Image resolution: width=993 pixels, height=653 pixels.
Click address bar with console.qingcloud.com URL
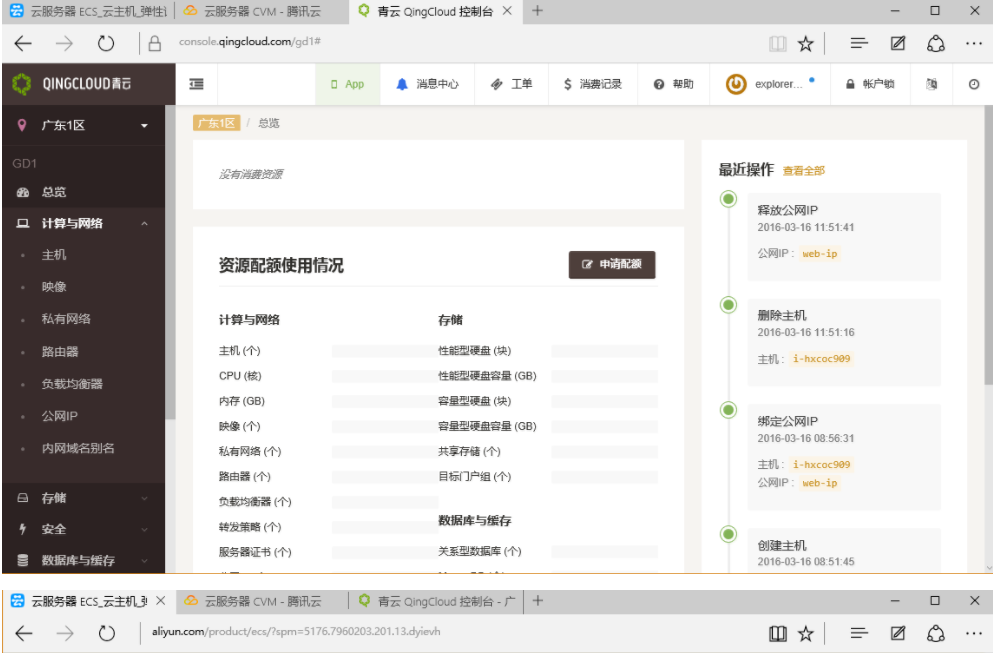(250, 42)
